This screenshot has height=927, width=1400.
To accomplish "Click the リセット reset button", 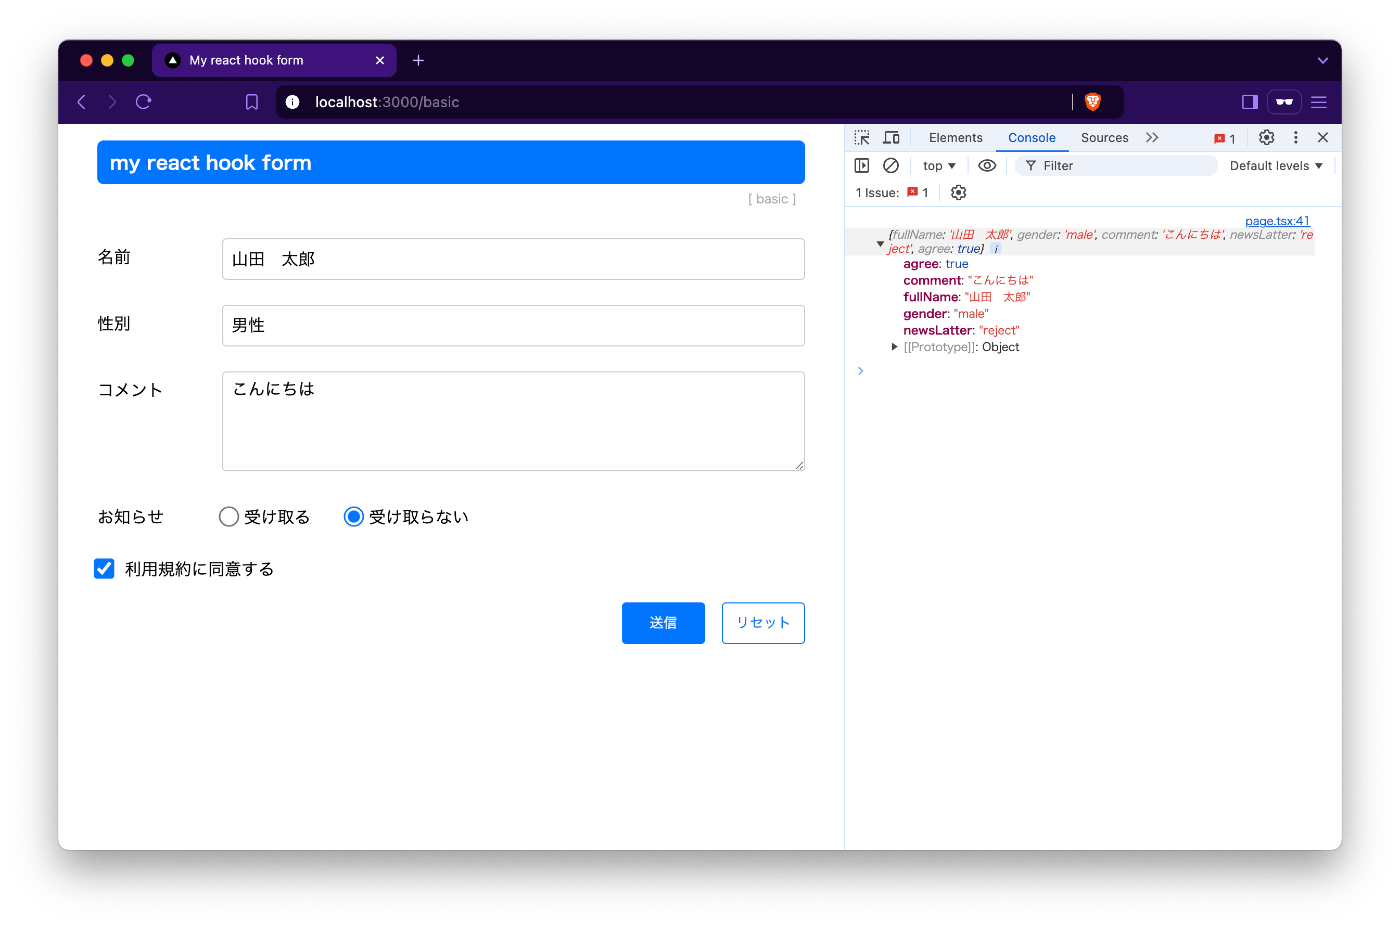I will tap(763, 623).
